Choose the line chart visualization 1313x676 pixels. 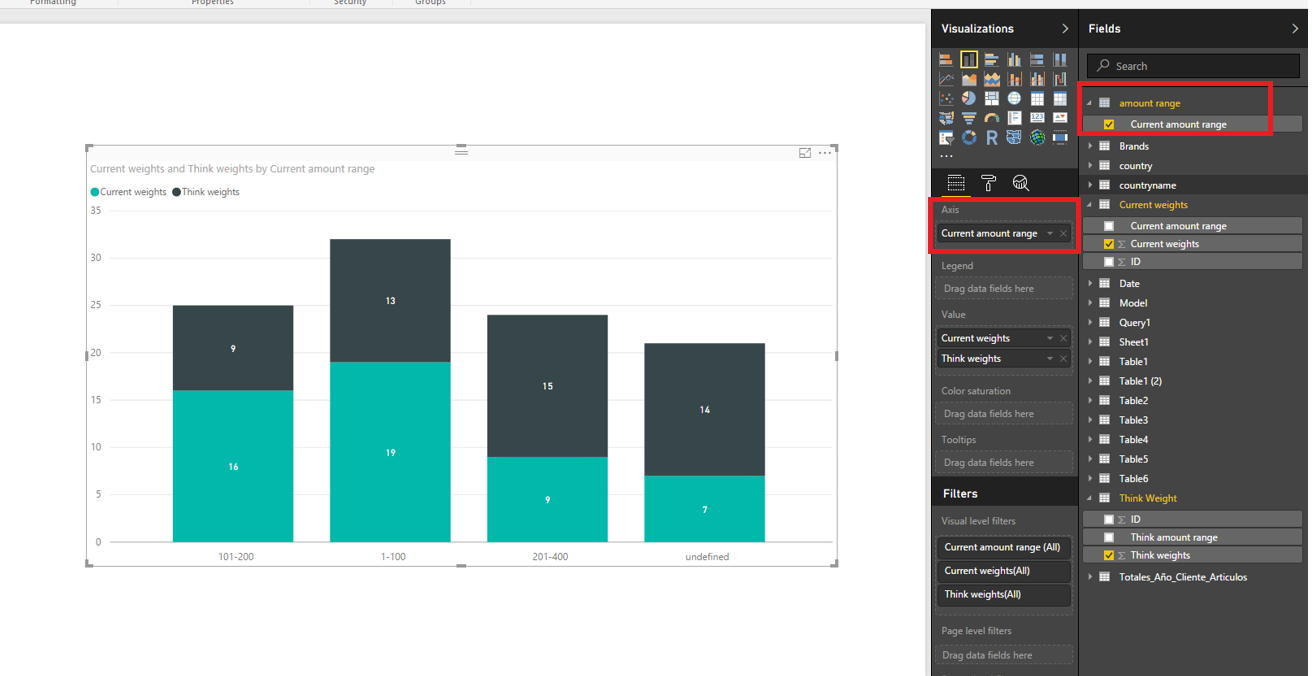click(x=946, y=79)
